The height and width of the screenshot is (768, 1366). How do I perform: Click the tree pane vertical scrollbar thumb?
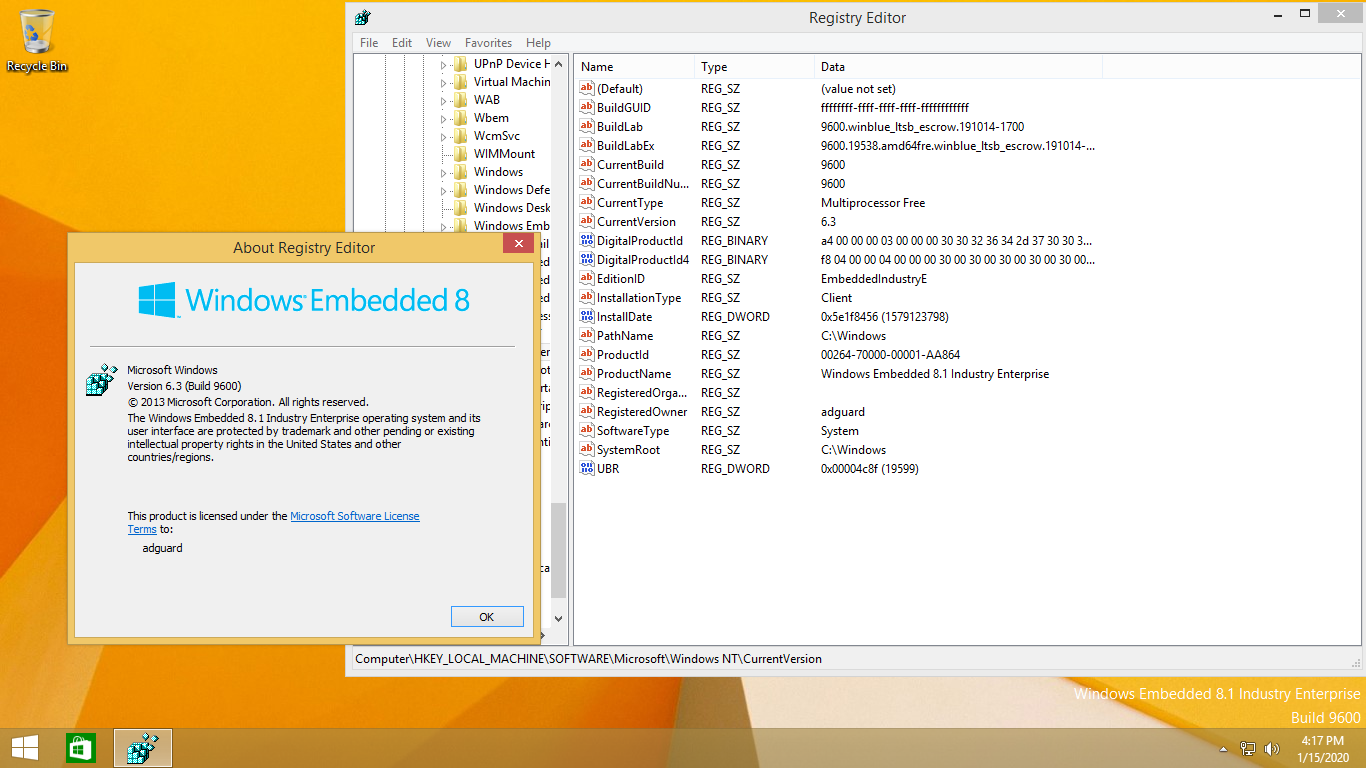558,550
